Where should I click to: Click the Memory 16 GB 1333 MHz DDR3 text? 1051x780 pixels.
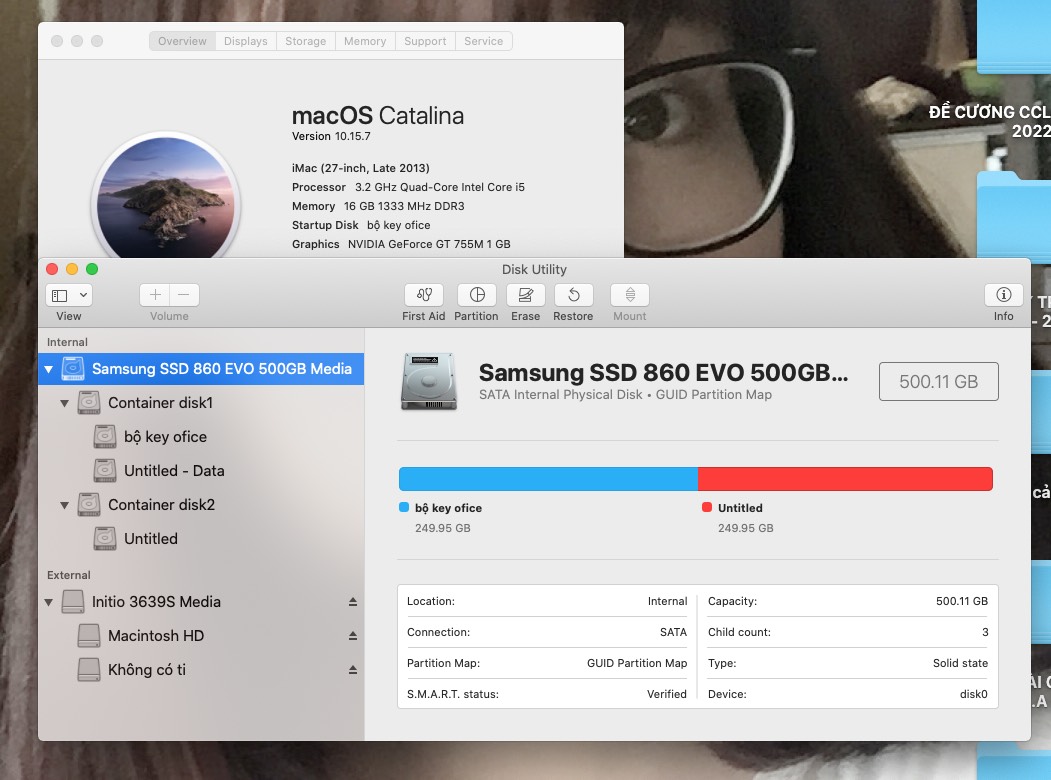click(378, 206)
